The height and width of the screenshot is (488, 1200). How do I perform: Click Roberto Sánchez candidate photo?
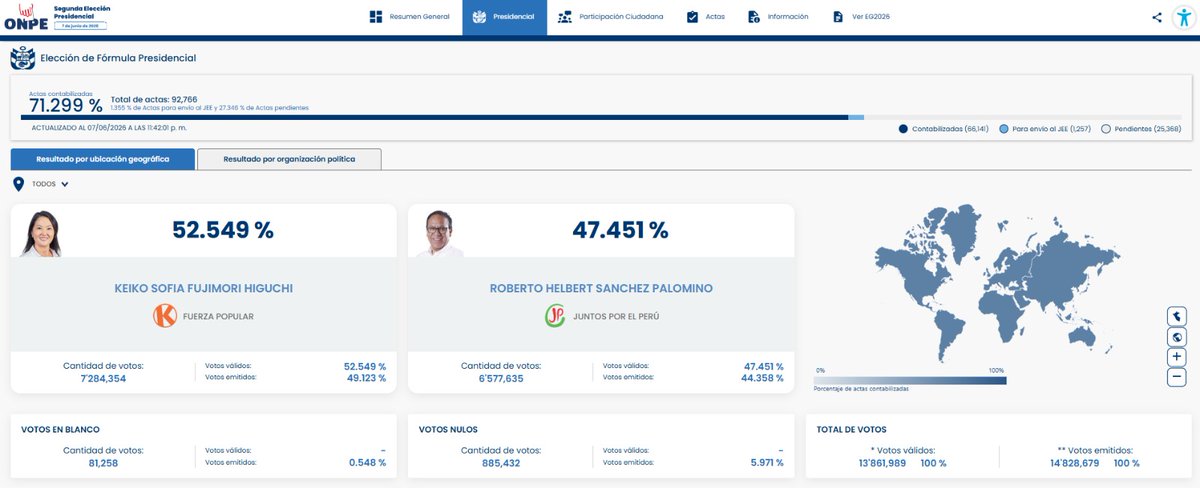(x=439, y=234)
